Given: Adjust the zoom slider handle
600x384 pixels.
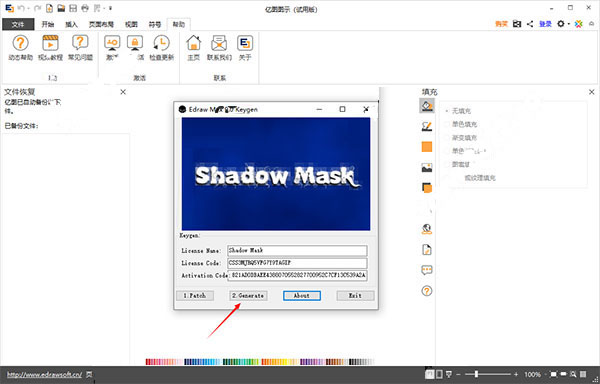Looking at the screenshot, I should 476,374.
